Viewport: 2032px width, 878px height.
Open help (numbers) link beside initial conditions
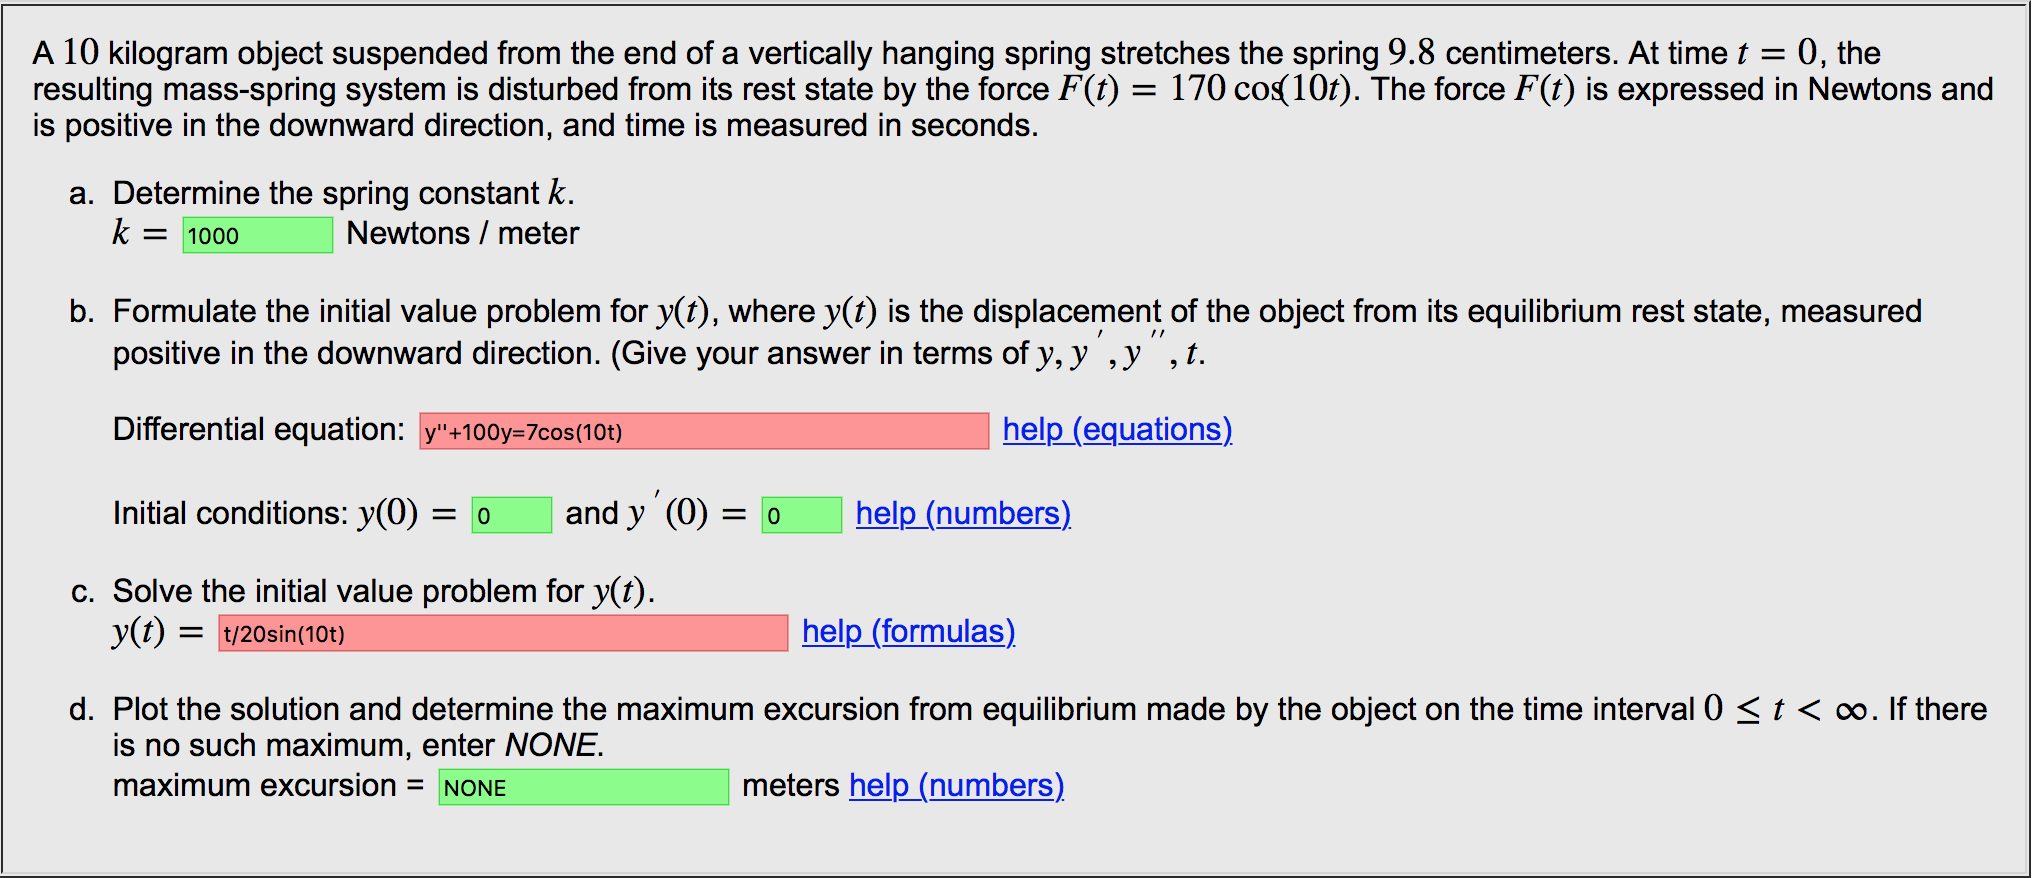(x=963, y=513)
